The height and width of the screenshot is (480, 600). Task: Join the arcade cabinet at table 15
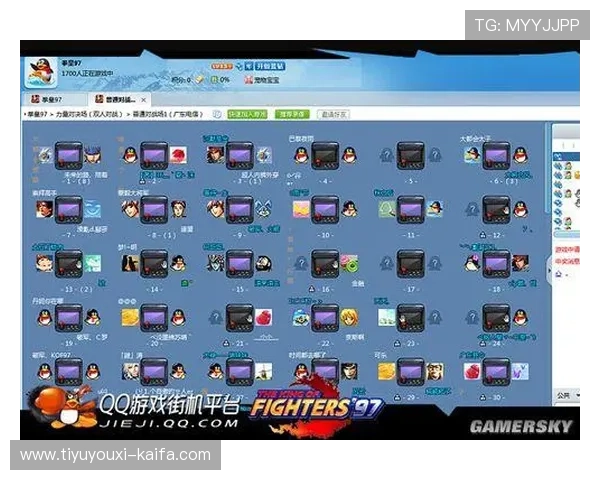239,264
